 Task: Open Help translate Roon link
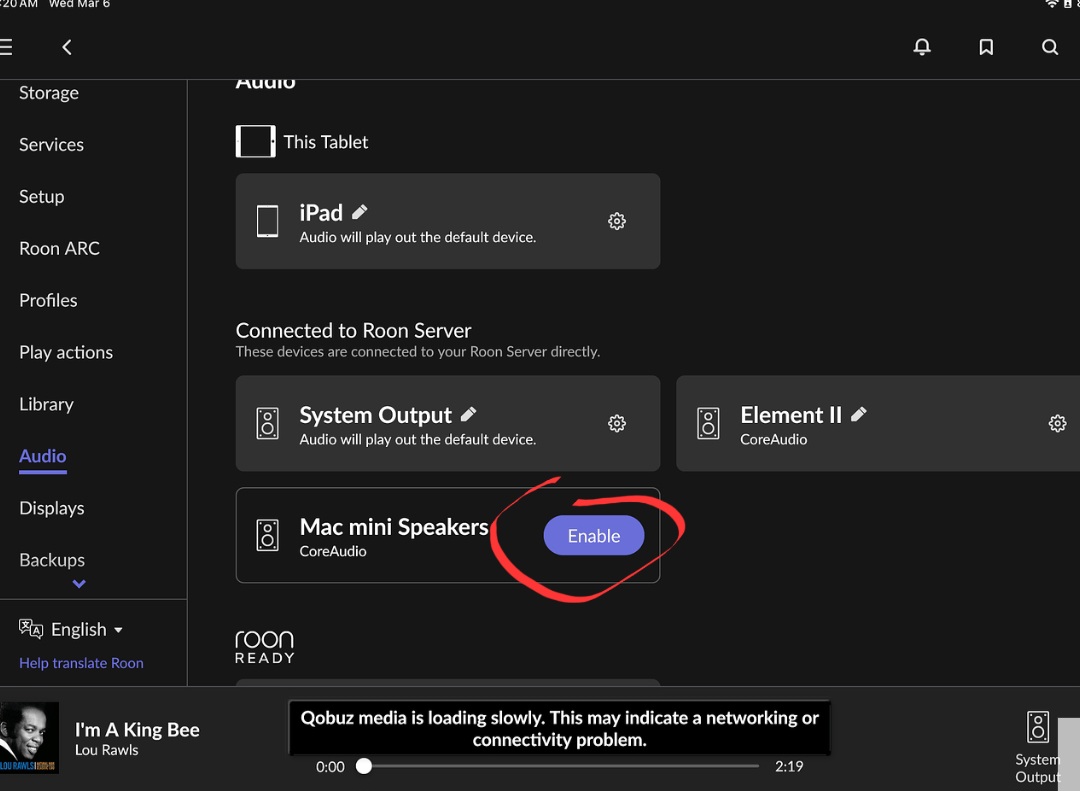81,663
